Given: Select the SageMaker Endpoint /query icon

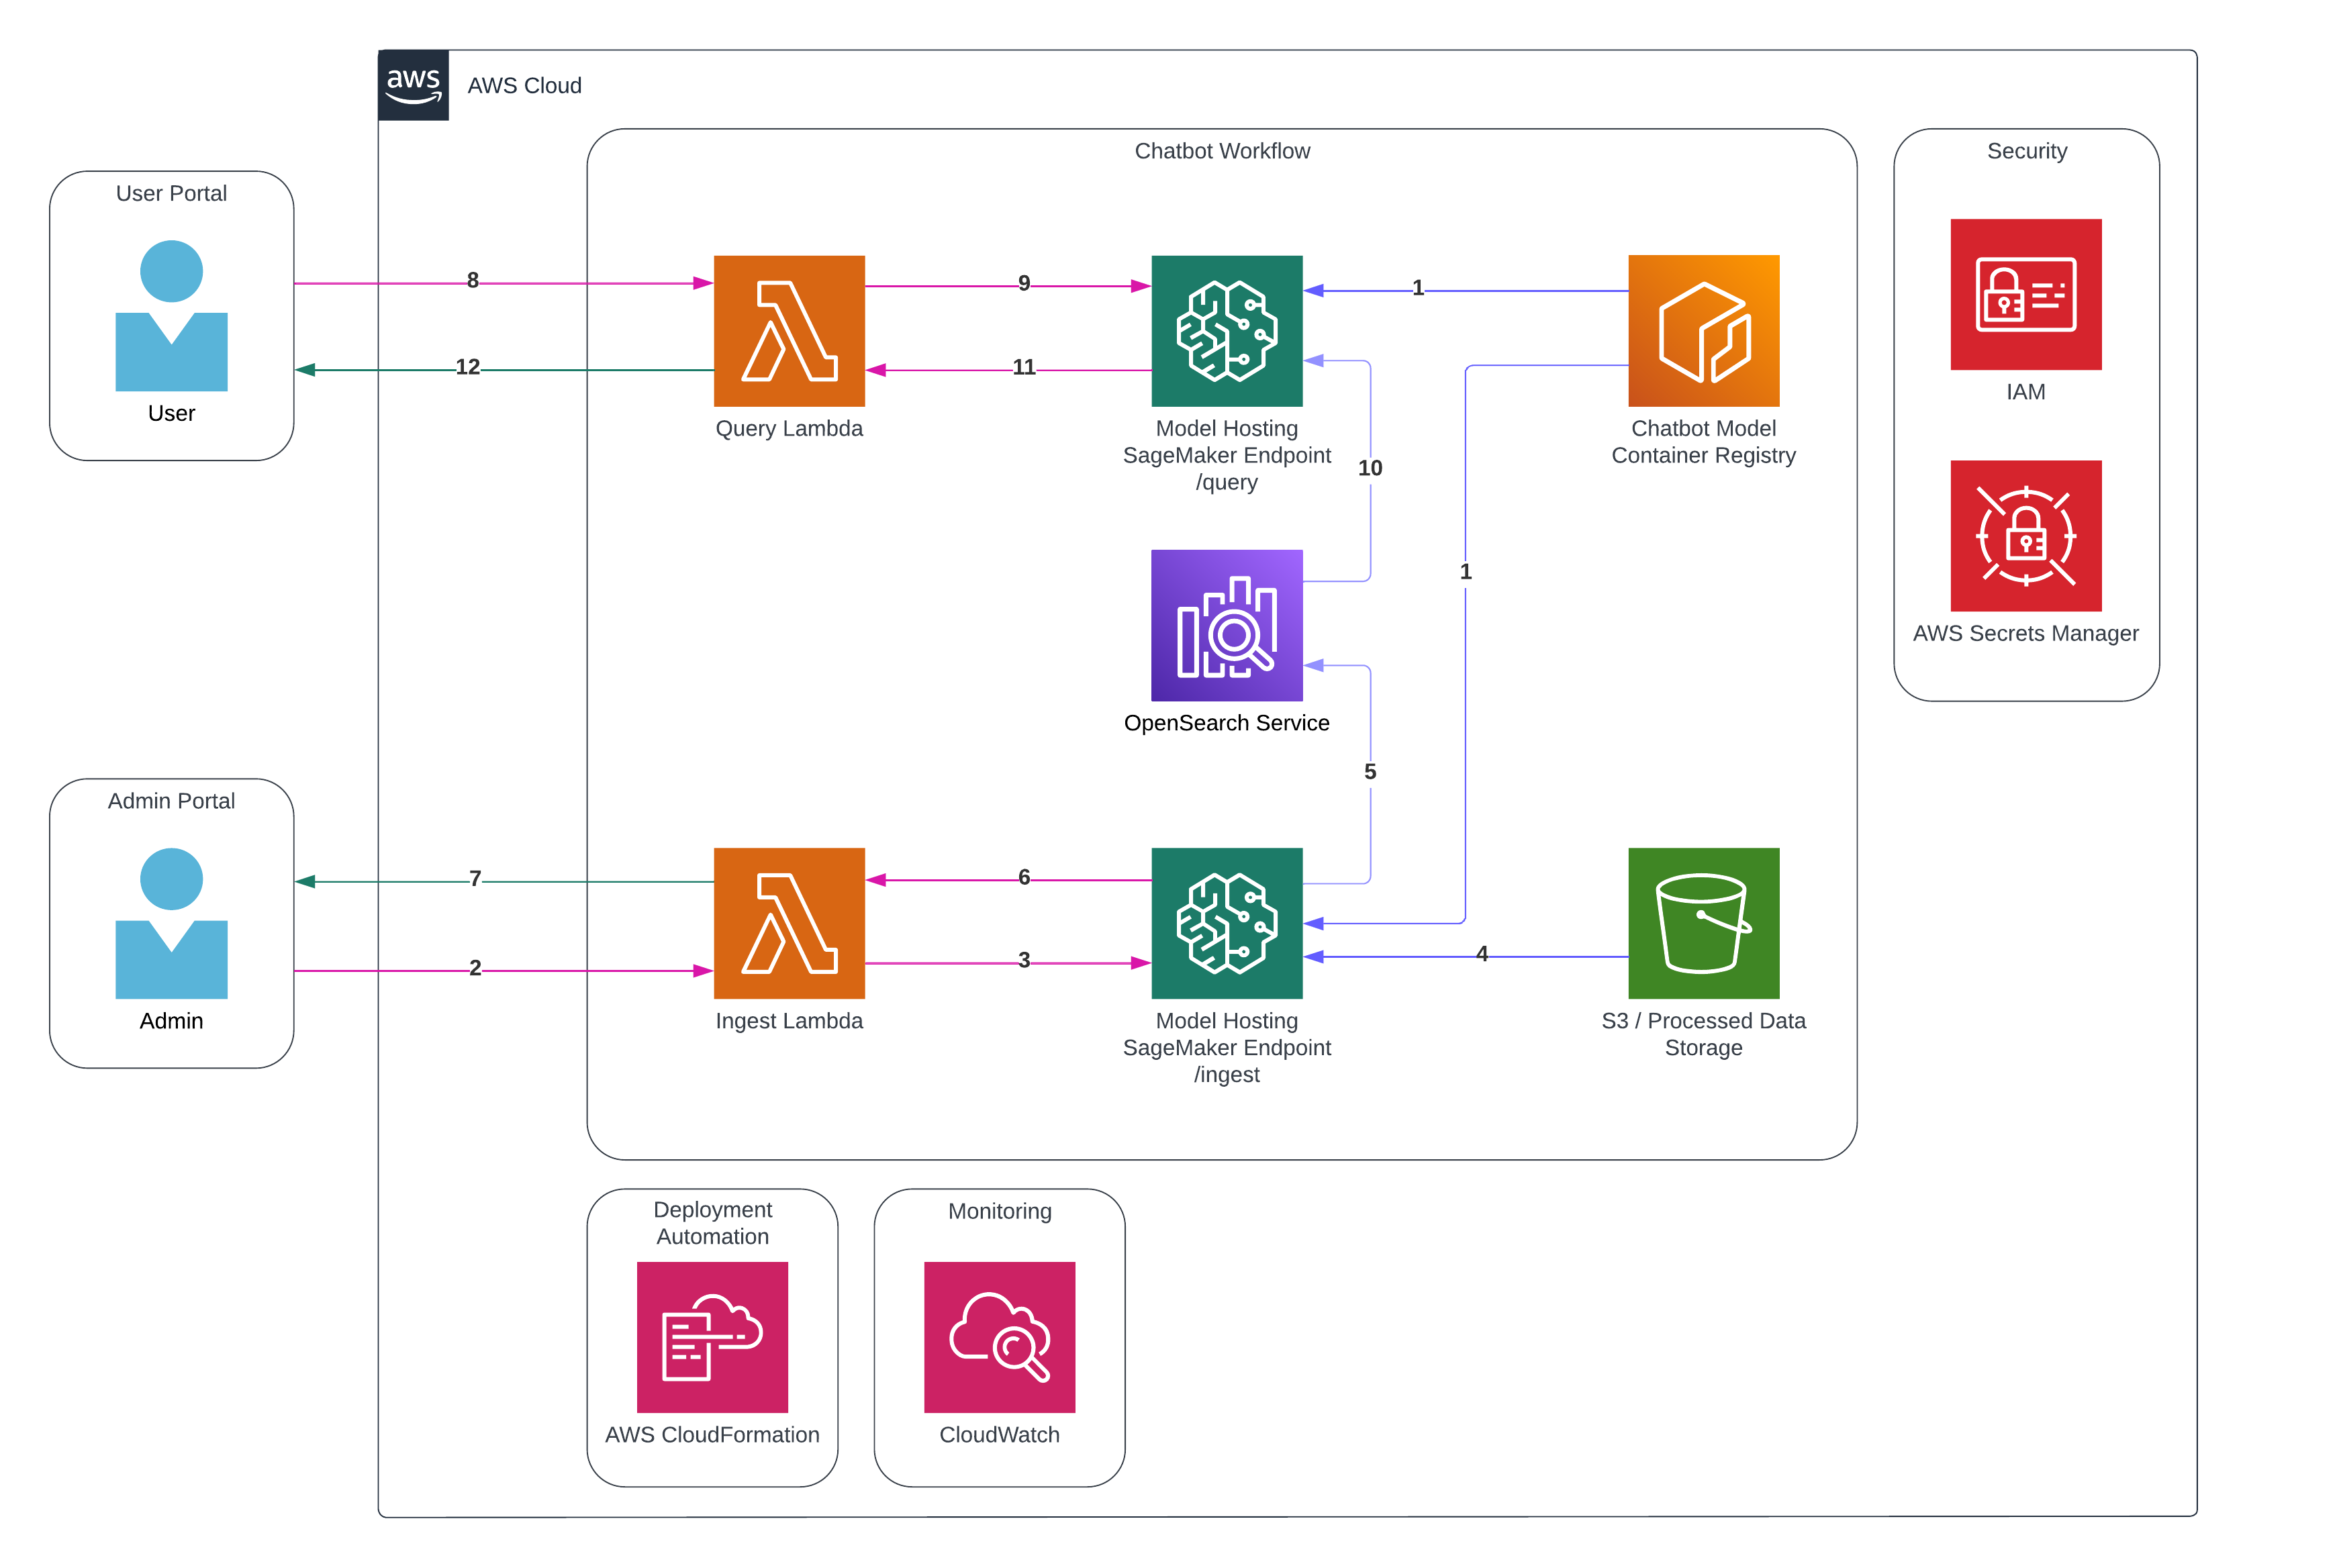Looking at the screenshot, I should 1227,331.
